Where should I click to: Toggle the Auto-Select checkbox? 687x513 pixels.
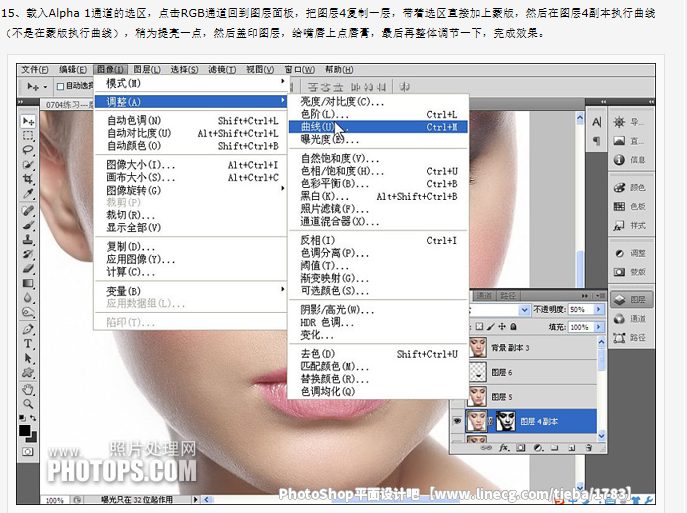coord(60,86)
